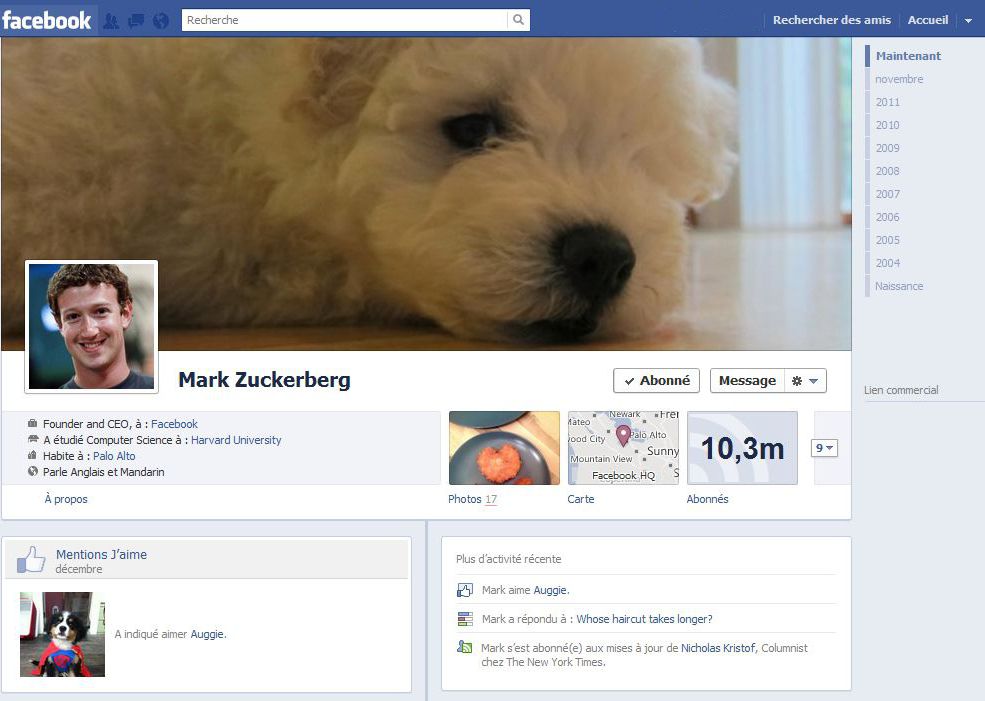Jump to 2008 on the timeline
This screenshot has height=701, width=985.
(888, 171)
